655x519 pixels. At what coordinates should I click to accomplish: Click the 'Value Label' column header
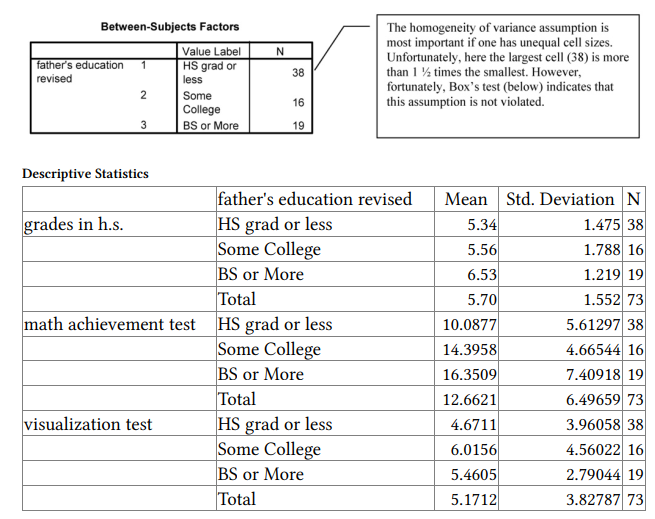point(211,50)
